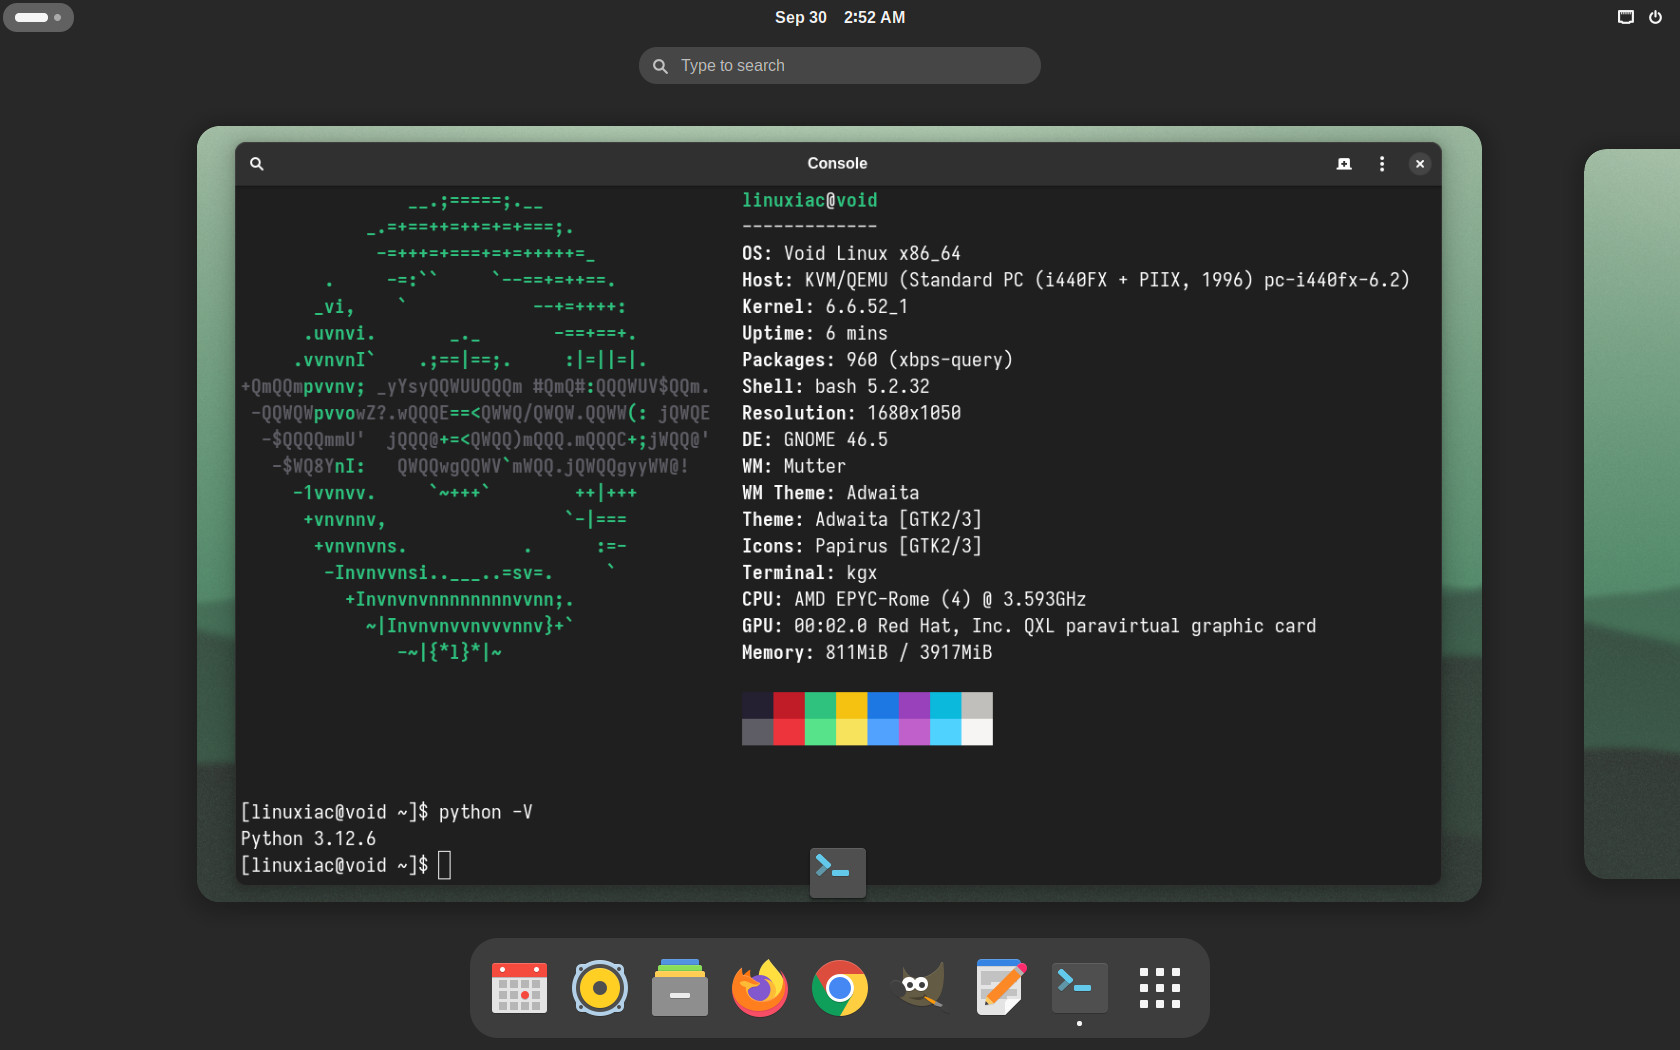This screenshot has height=1050, width=1680.
Task: Open GIMP from the dash
Action: tap(920, 988)
